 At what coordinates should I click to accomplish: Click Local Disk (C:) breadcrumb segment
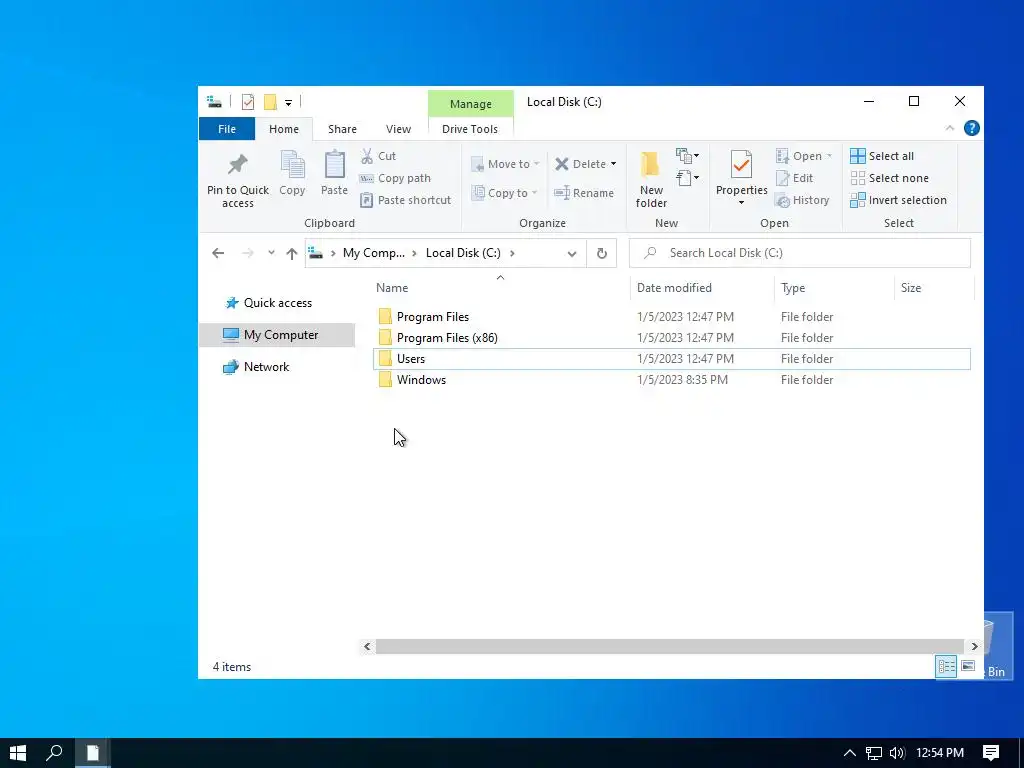click(463, 253)
